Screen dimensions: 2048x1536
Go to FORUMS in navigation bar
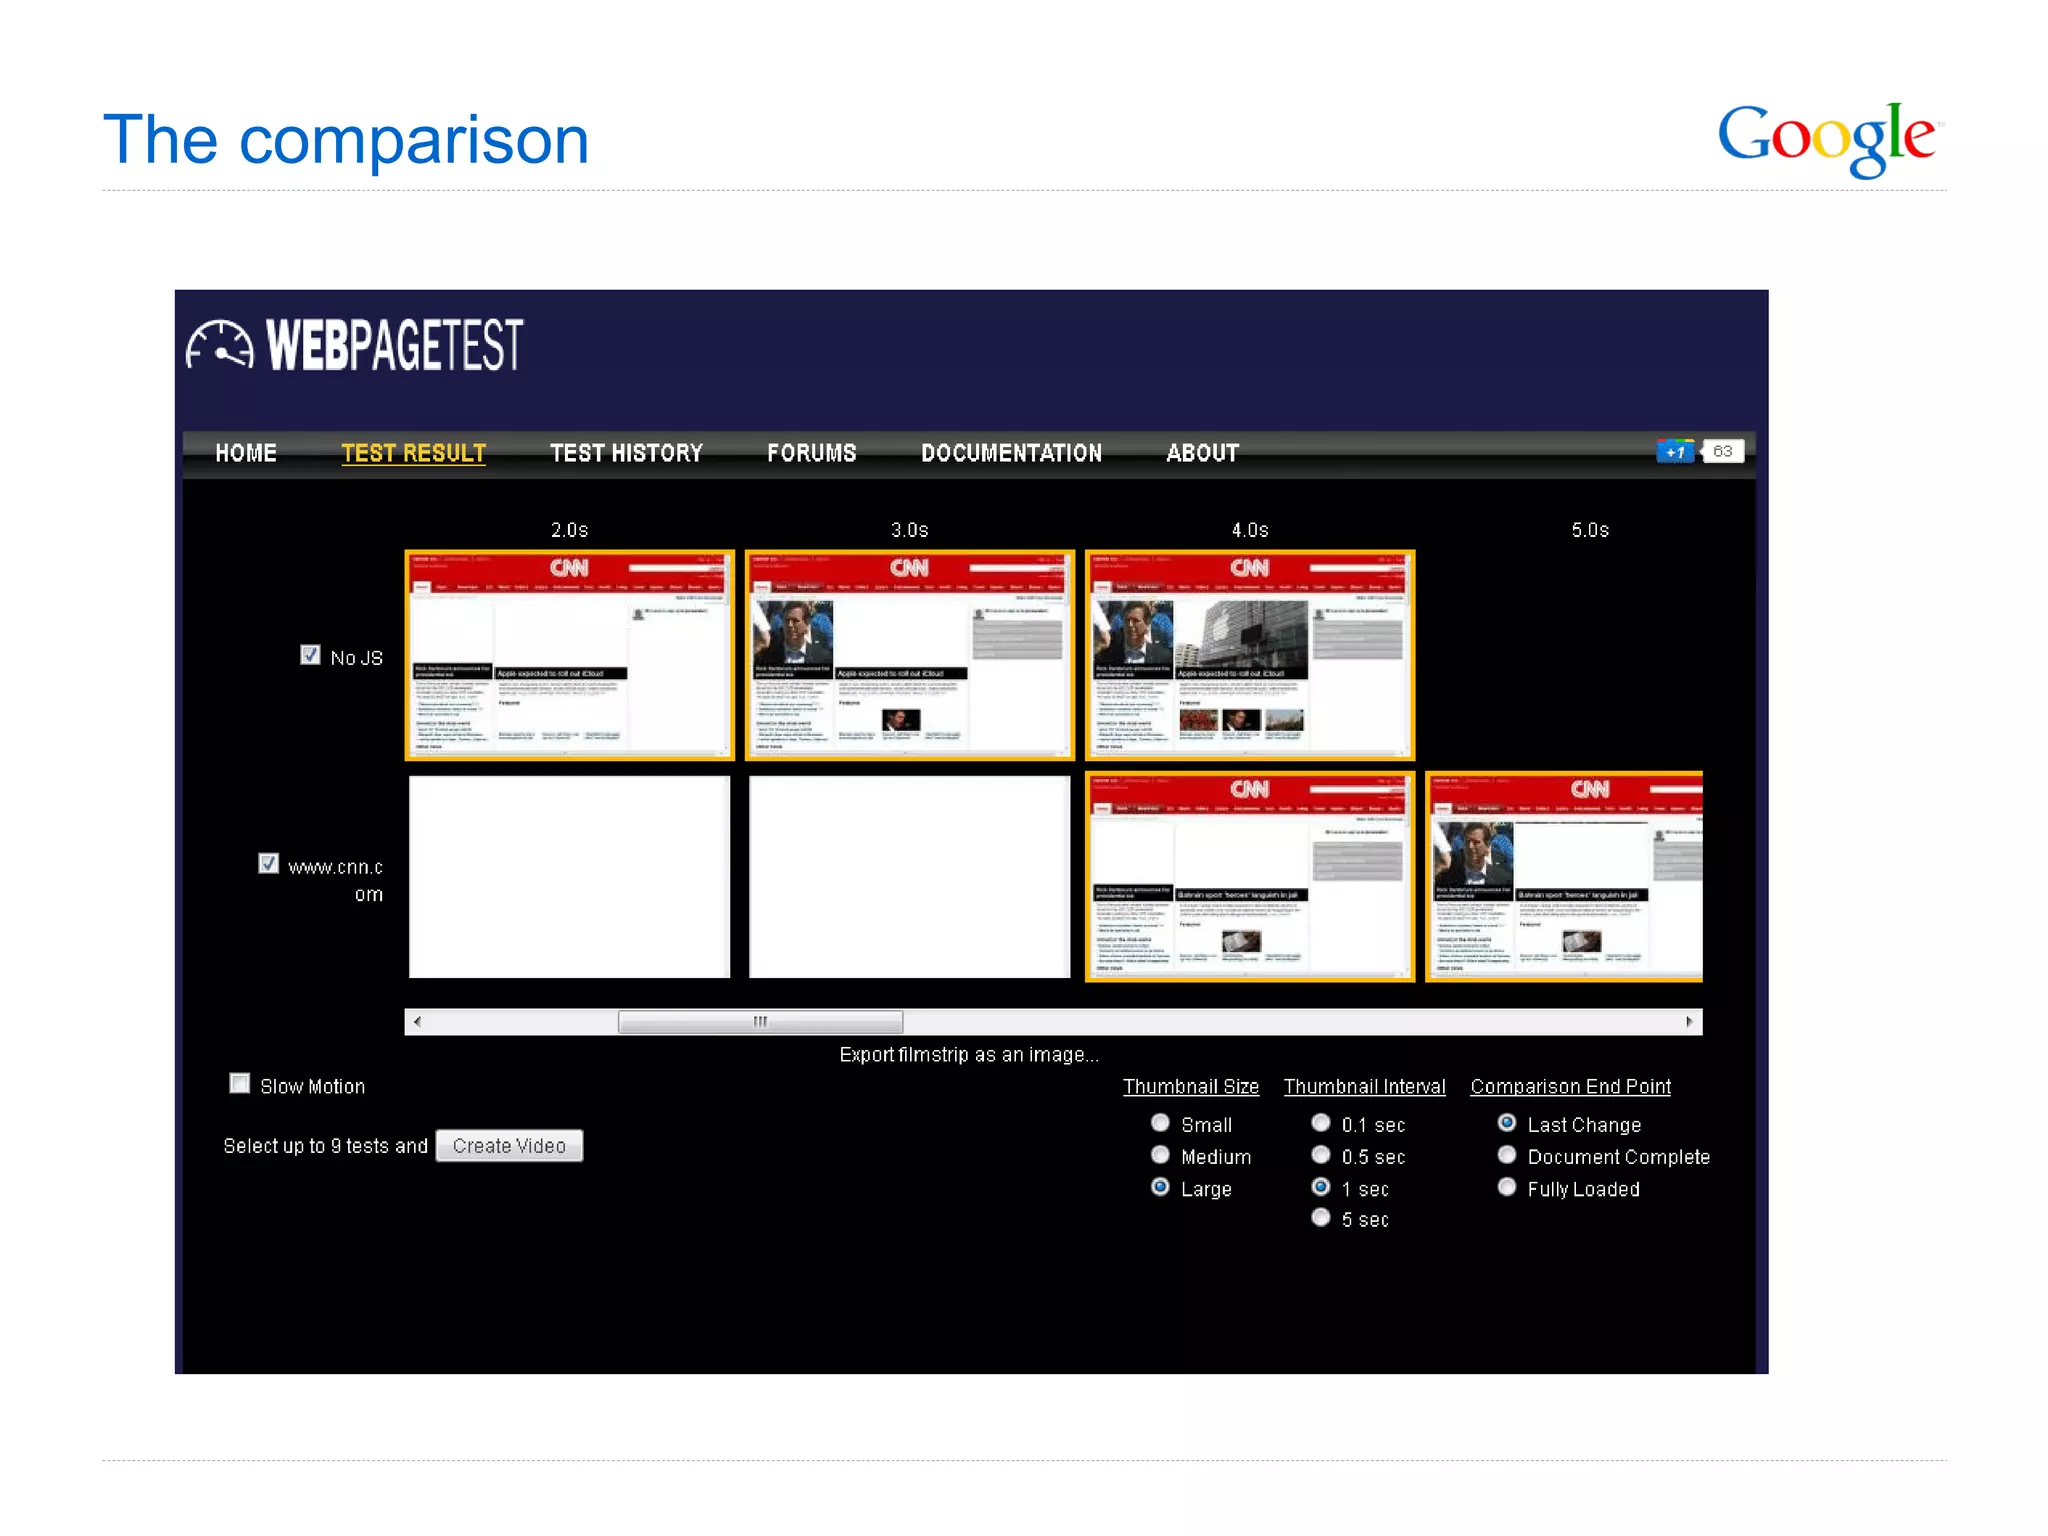point(812,453)
